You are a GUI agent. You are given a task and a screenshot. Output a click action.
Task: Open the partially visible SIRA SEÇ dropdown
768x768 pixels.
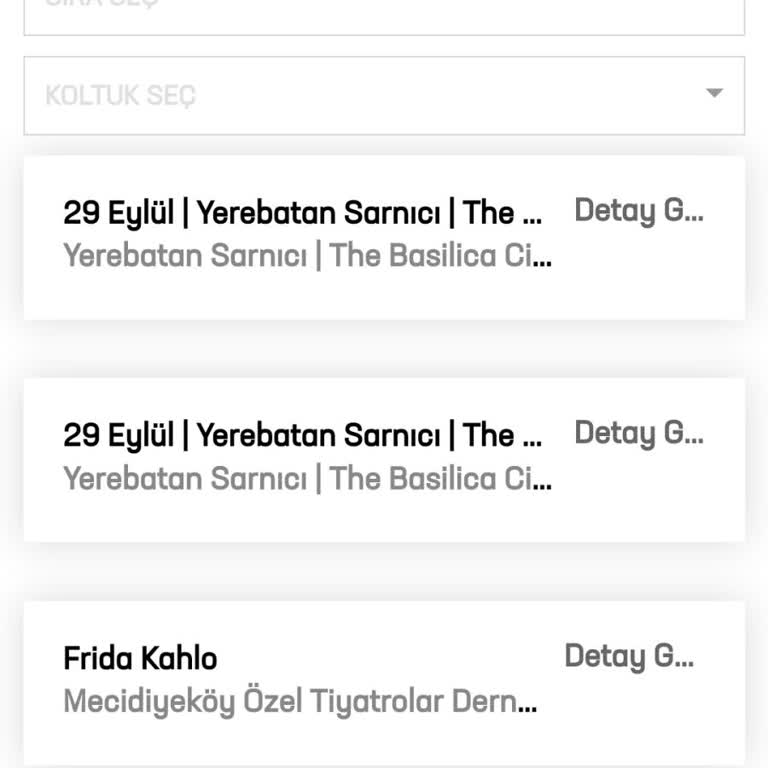tap(384, 15)
